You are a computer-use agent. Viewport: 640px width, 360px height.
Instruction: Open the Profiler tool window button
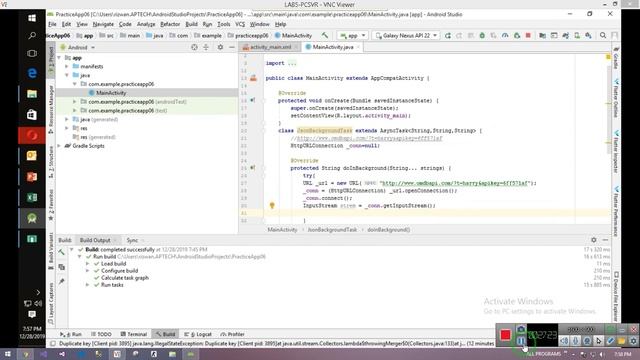232,334
